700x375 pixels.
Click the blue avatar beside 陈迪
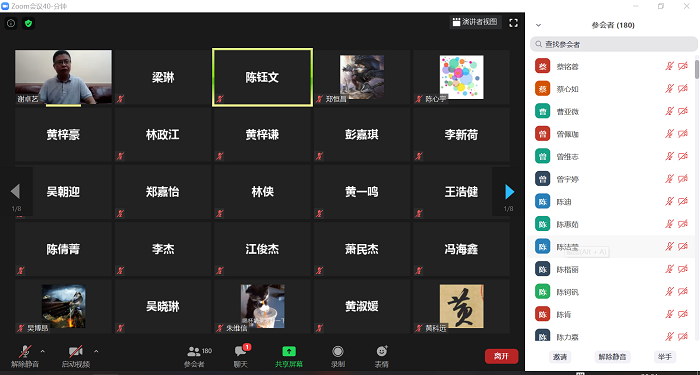click(x=542, y=201)
